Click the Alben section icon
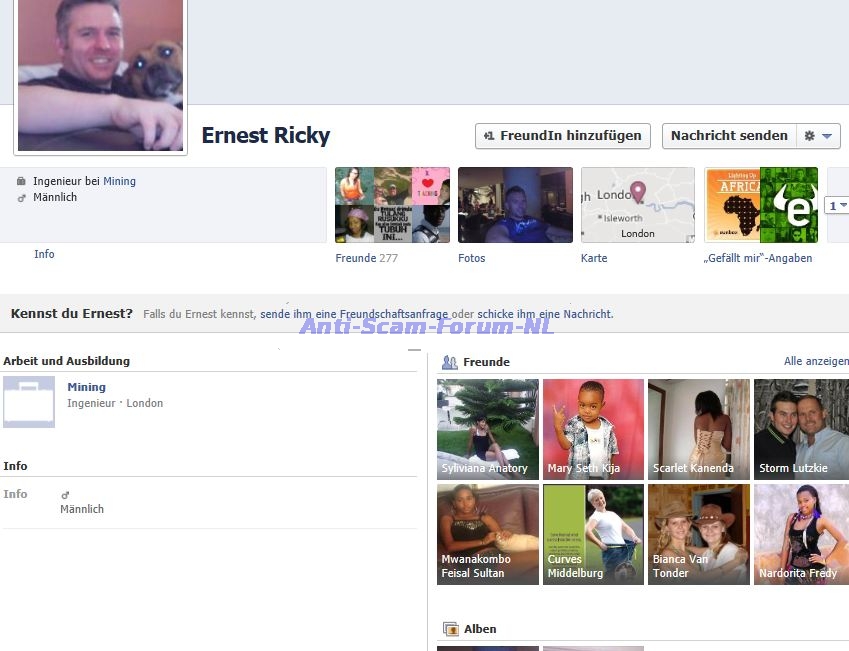Image resolution: width=849 pixels, height=651 pixels. point(451,629)
